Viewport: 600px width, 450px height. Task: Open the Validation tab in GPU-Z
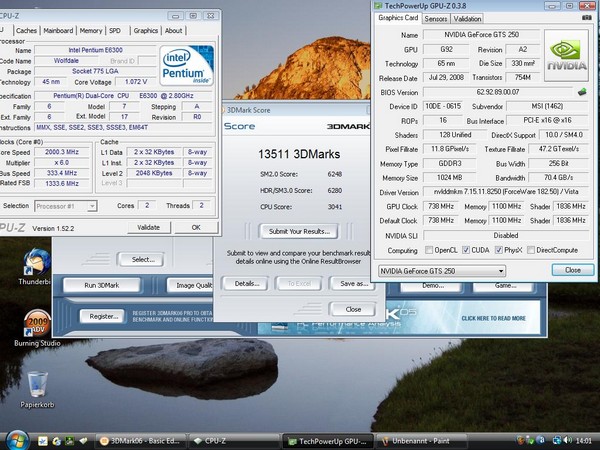467,19
